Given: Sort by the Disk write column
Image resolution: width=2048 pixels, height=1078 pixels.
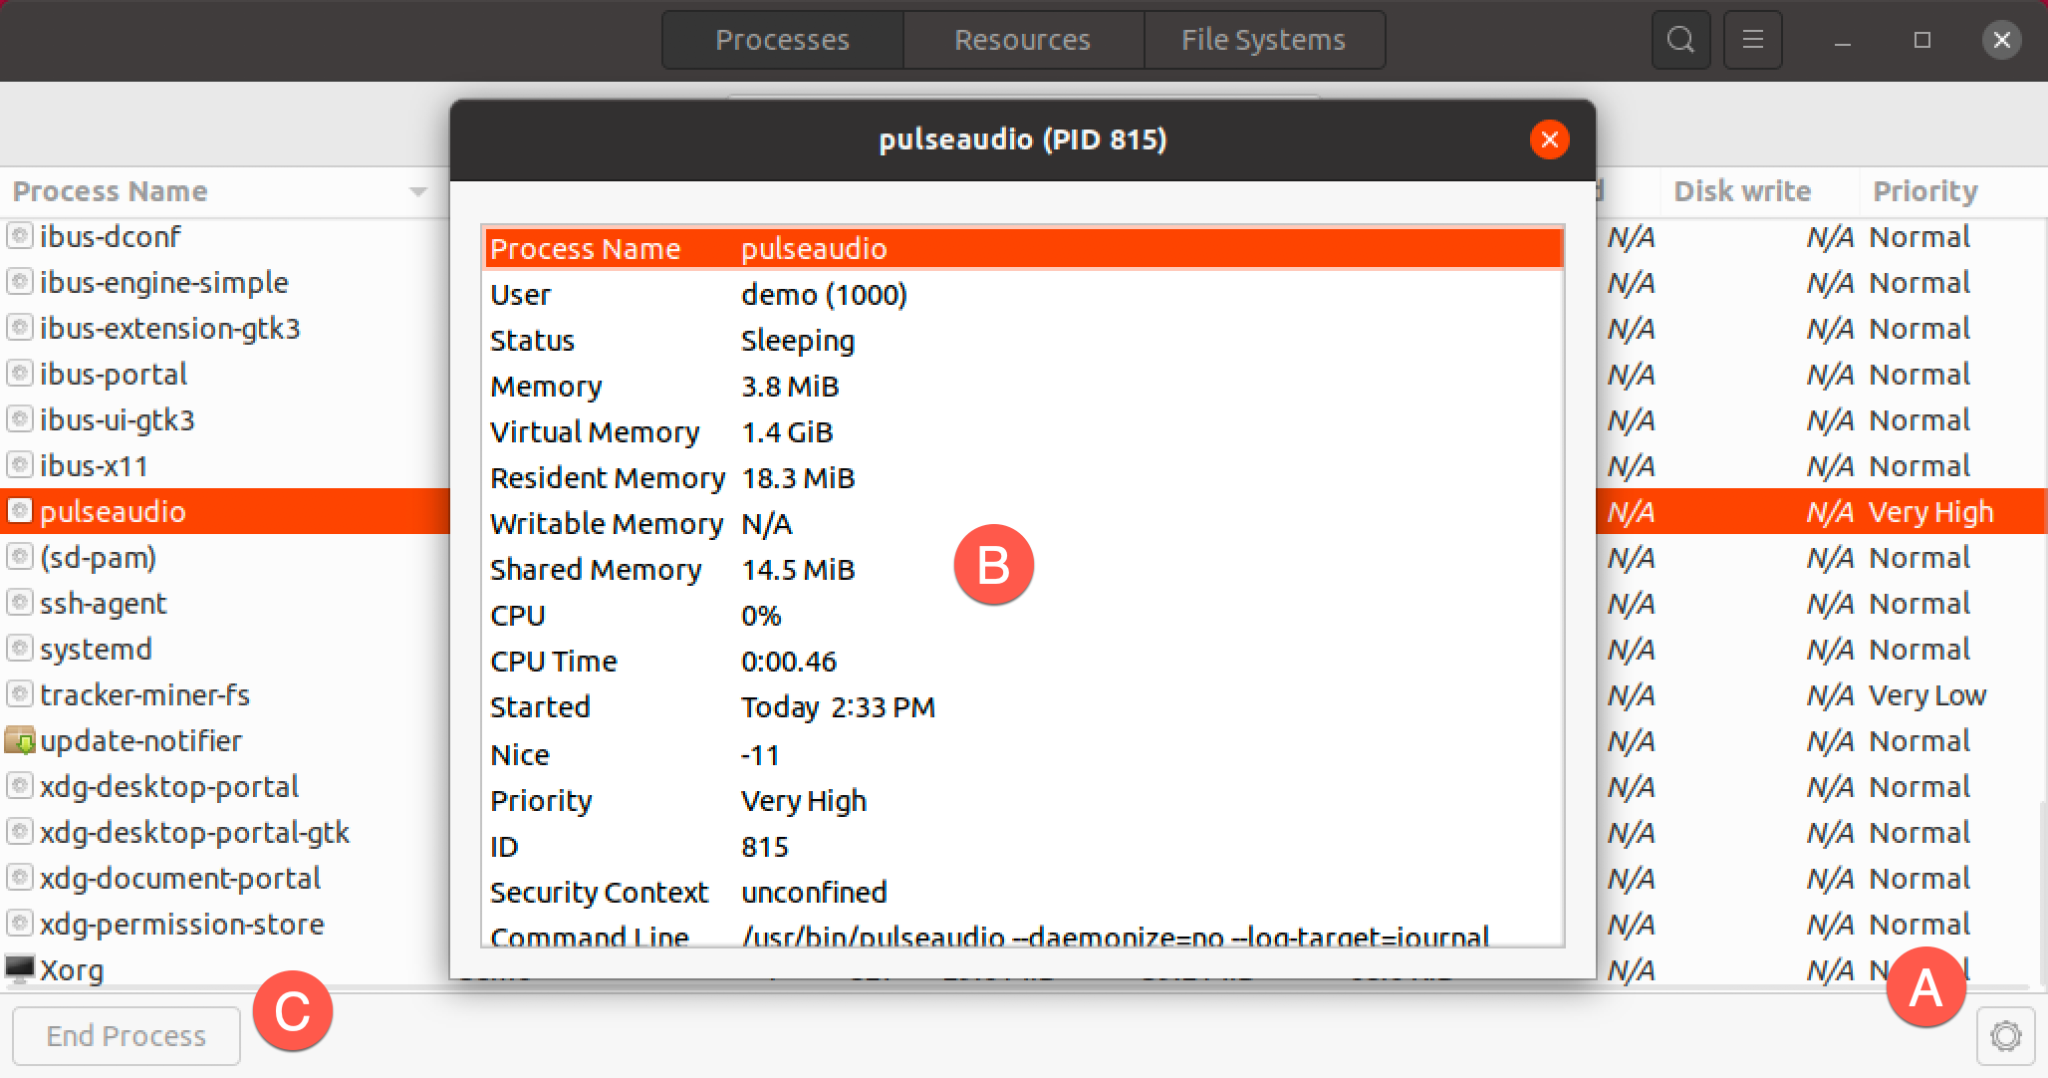Looking at the screenshot, I should (1760, 191).
